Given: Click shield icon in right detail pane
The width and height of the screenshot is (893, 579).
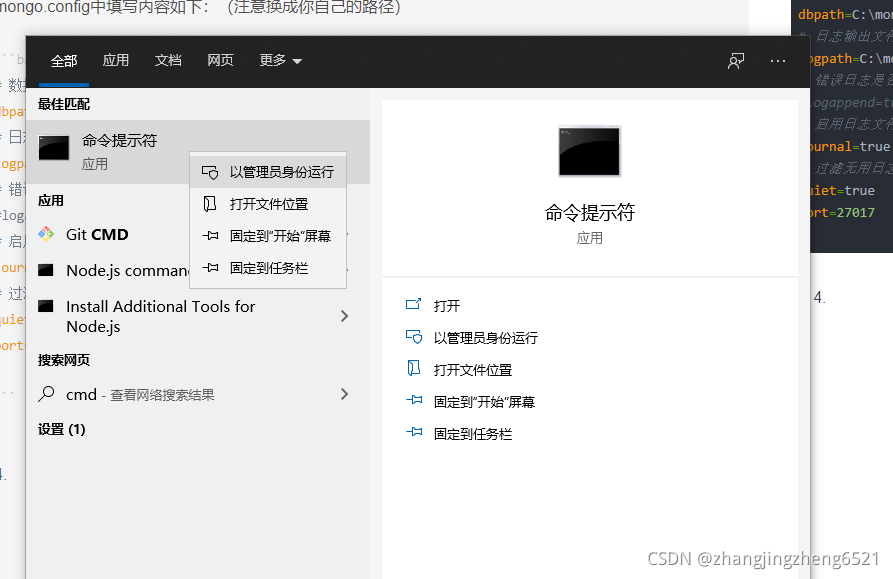Looking at the screenshot, I should 414,336.
